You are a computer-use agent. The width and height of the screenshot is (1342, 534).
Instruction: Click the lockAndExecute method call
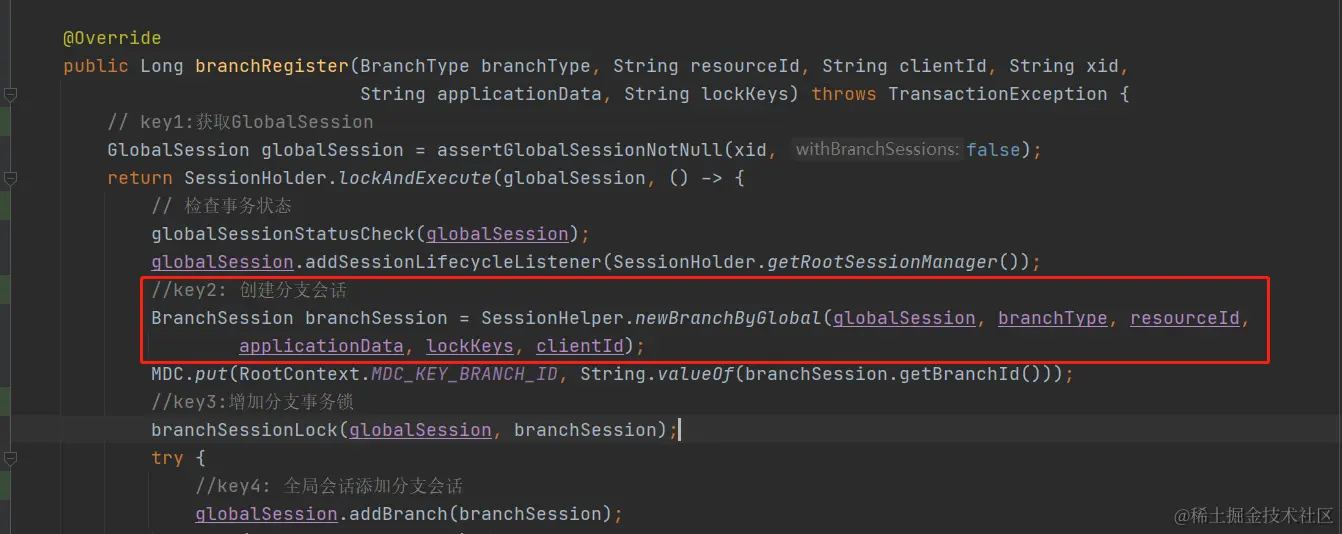(415, 178)
